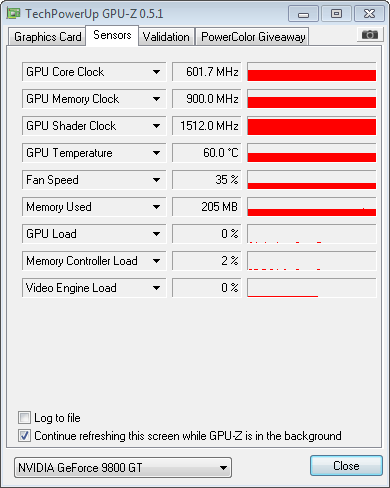This screenshot has width=390, height=488.
Task: Click the GPU-Z app icon in title bar
Action: [x=14, y=13]
